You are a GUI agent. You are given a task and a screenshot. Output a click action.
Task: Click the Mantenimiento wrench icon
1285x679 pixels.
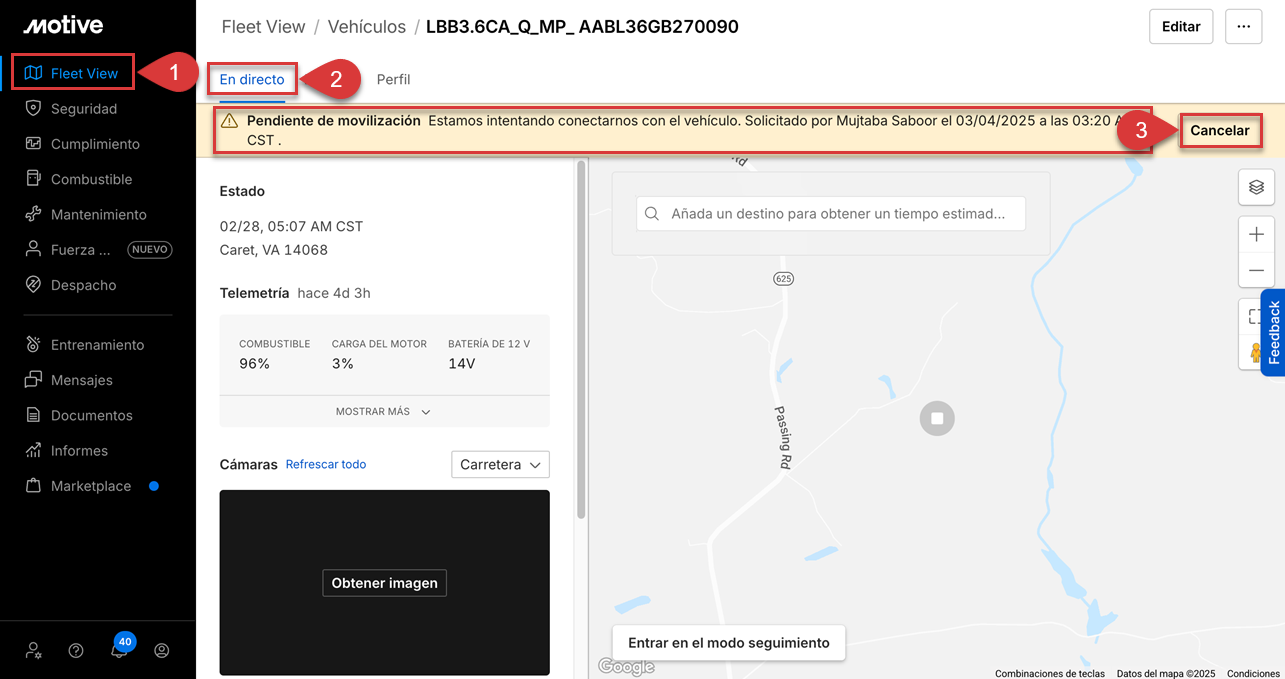(x=33, y=214)
